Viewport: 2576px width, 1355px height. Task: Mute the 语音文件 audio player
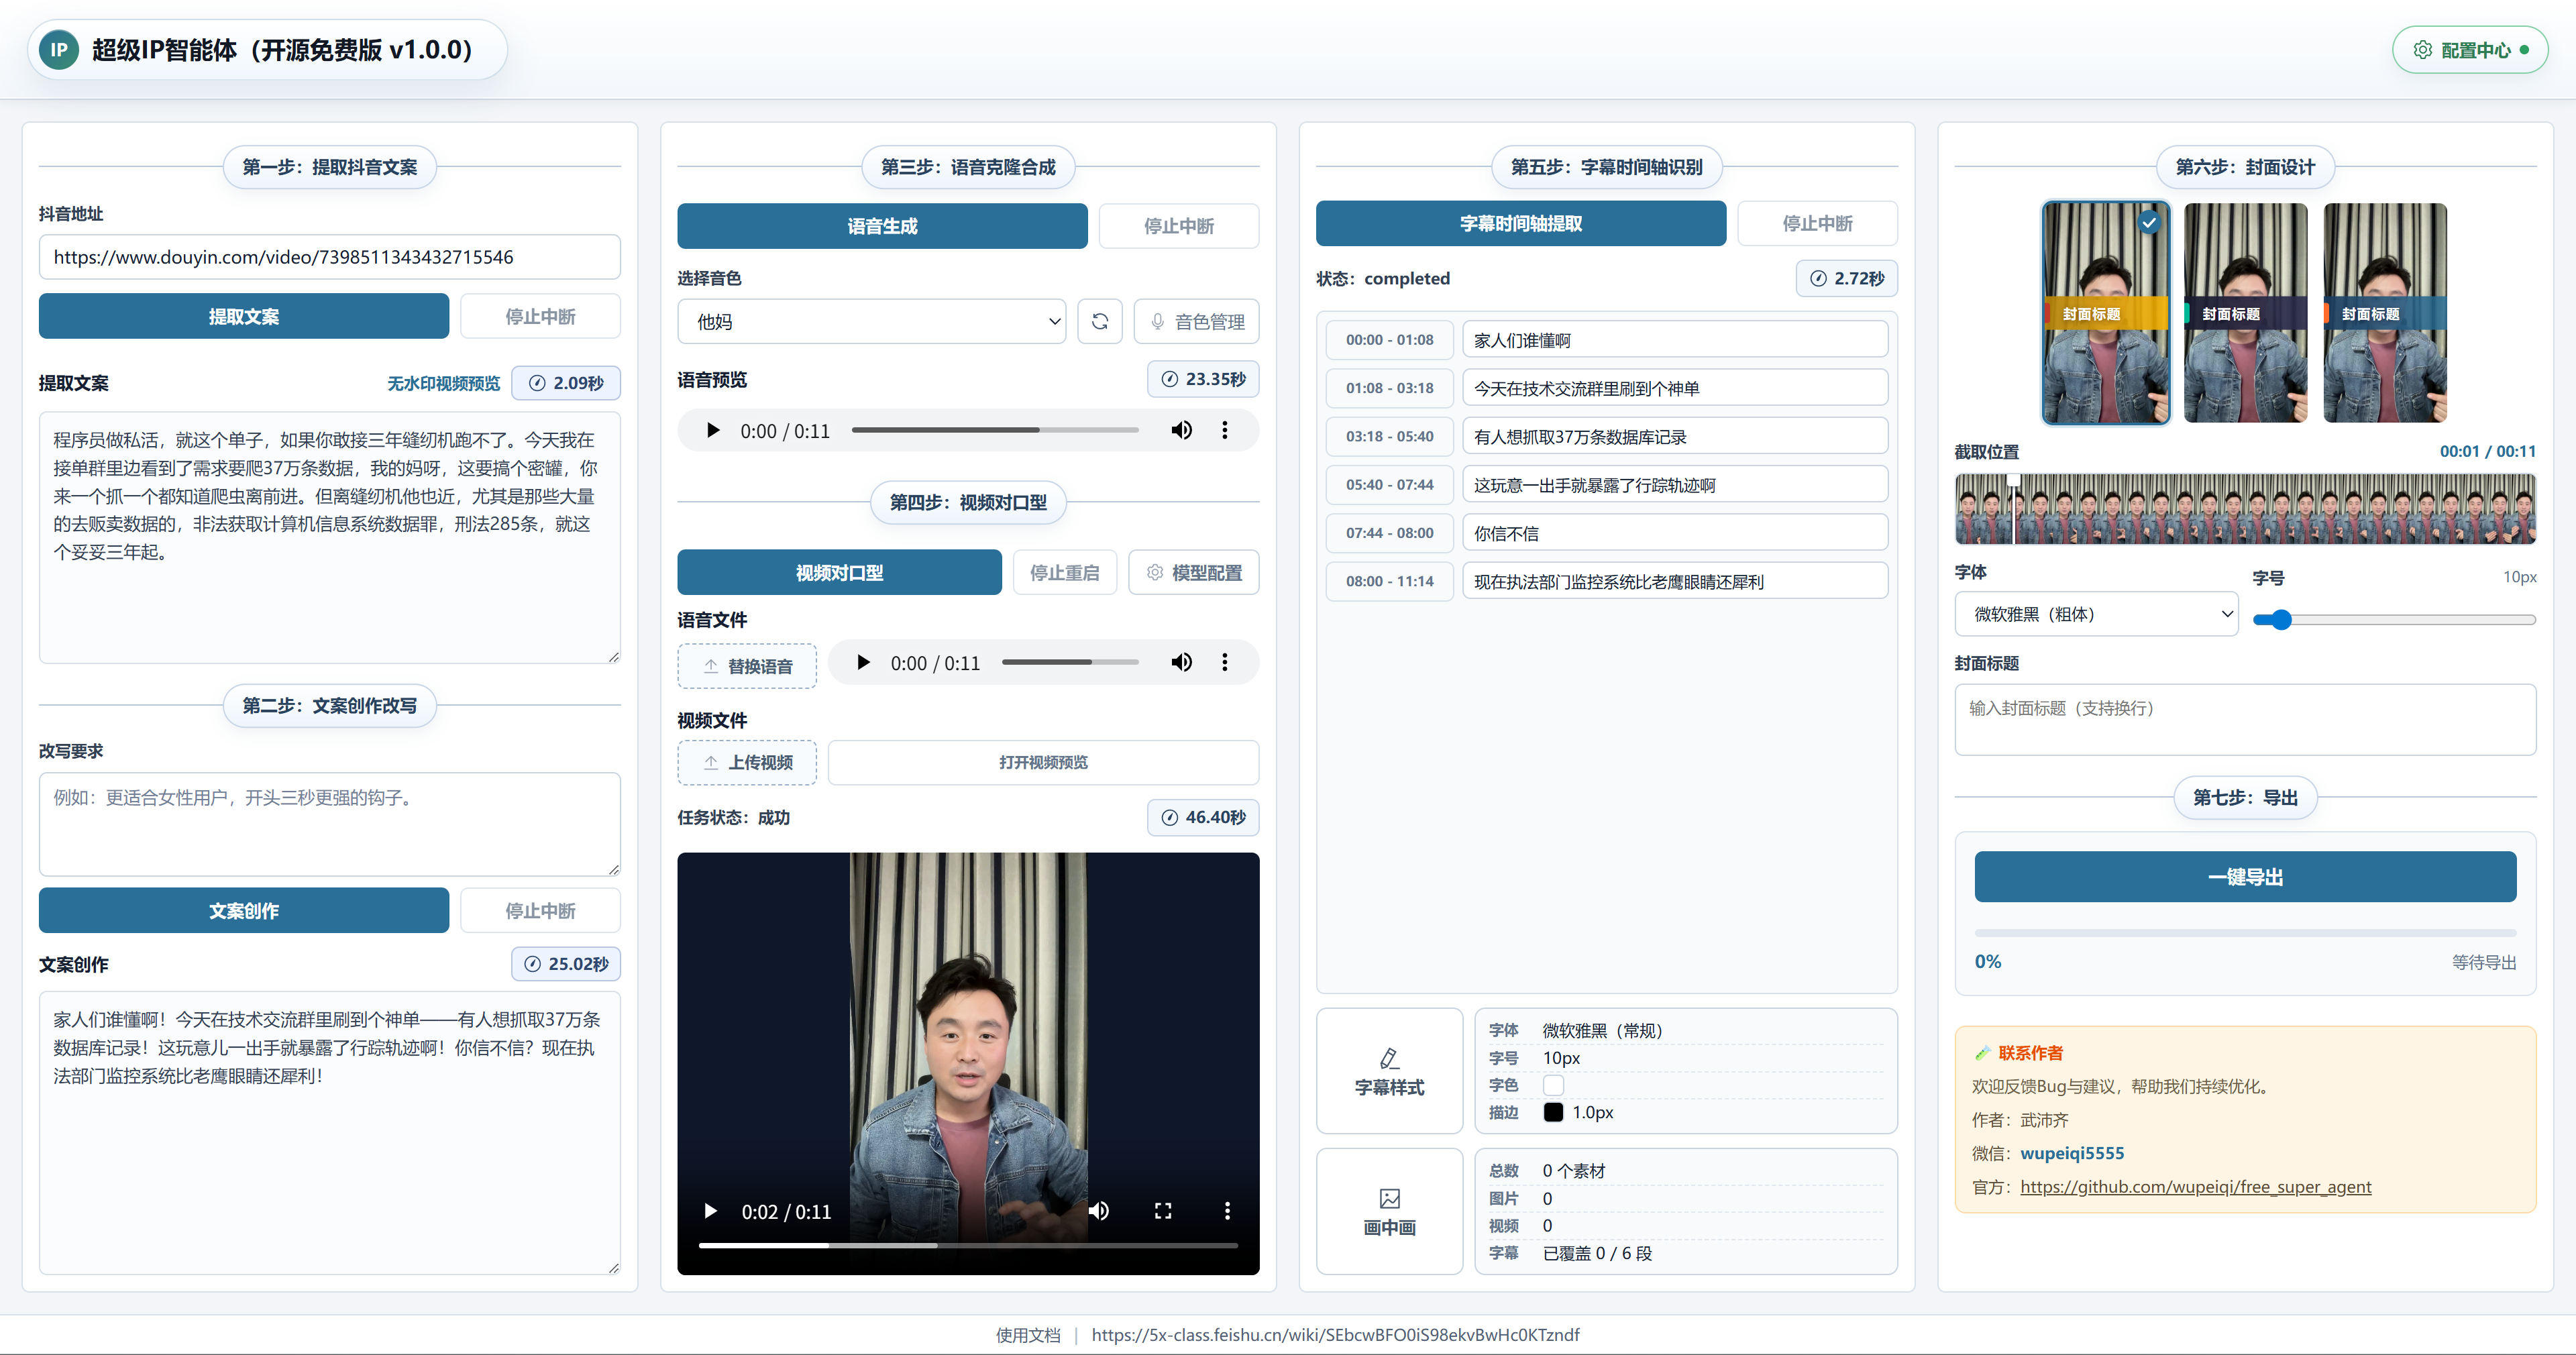click(1181, 663)
